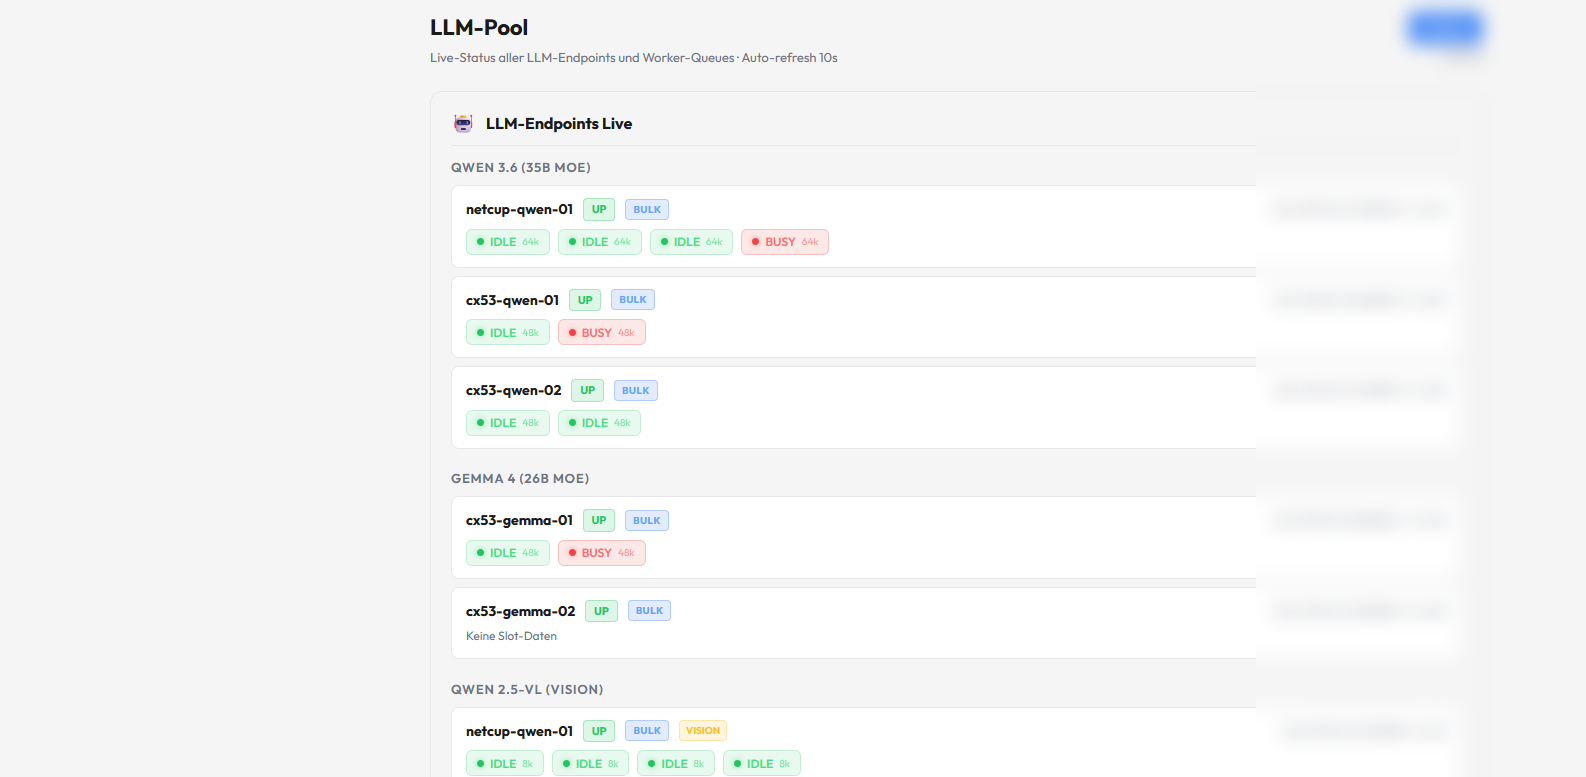Screen dimensions: 1586x777
Task: Select the cx53-gemma-02 endpoint name
Action: click(521, 611)
